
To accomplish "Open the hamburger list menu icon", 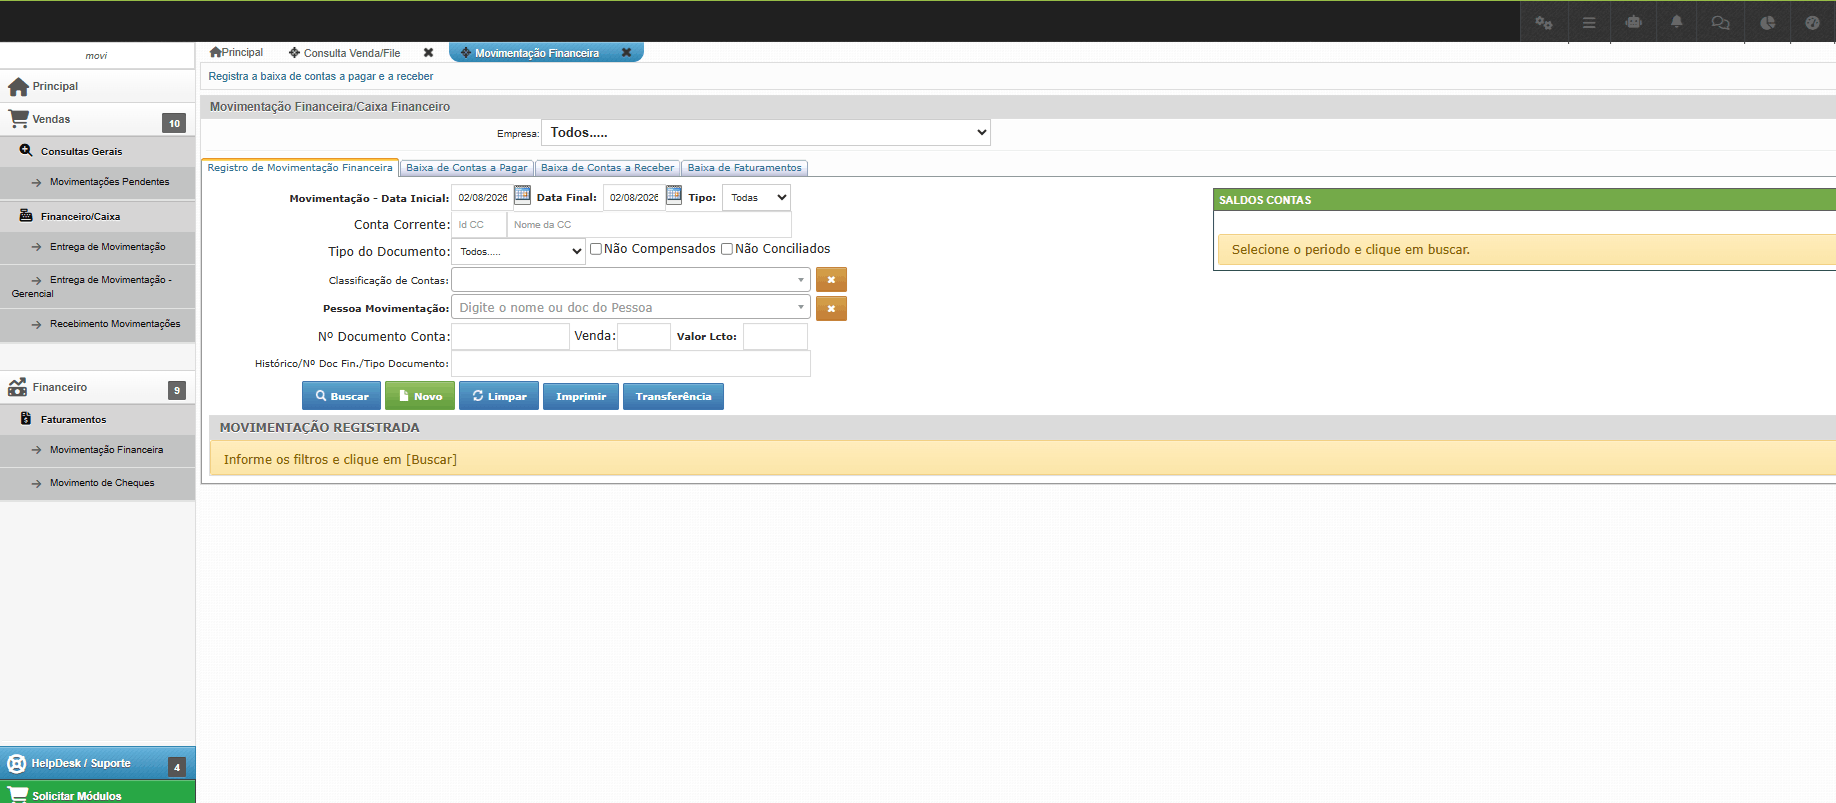I will click(x=1588, y=22).
